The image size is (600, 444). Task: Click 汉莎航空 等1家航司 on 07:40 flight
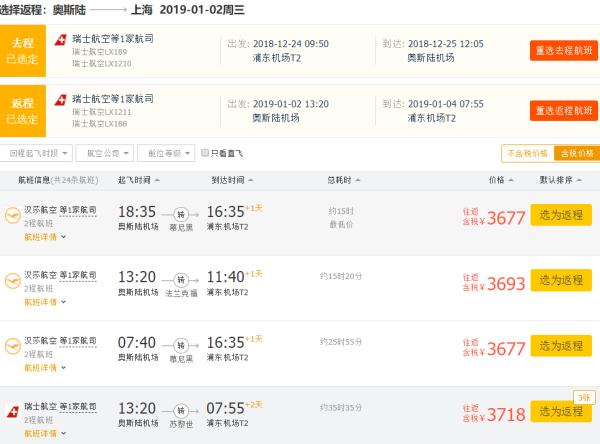[60, 341]
